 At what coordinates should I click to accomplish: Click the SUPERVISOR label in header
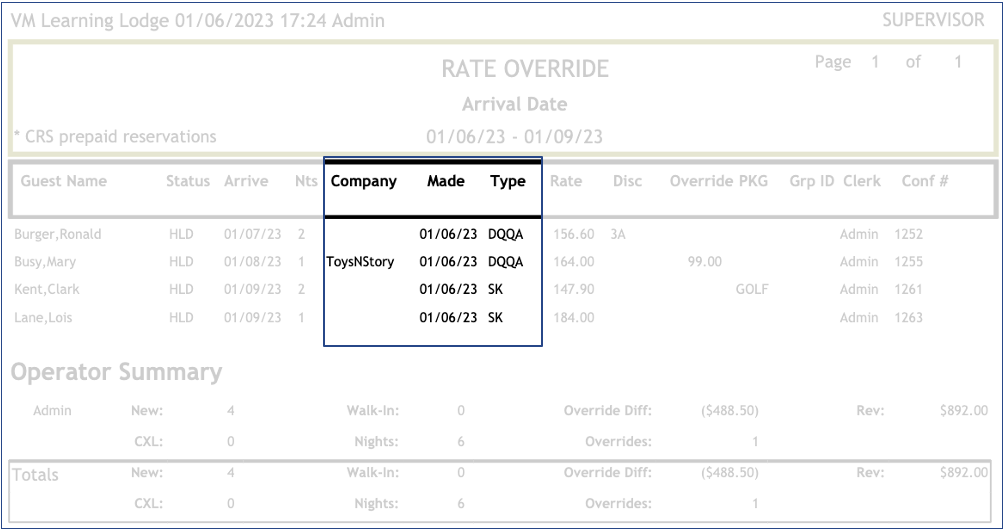pos(932,20)
